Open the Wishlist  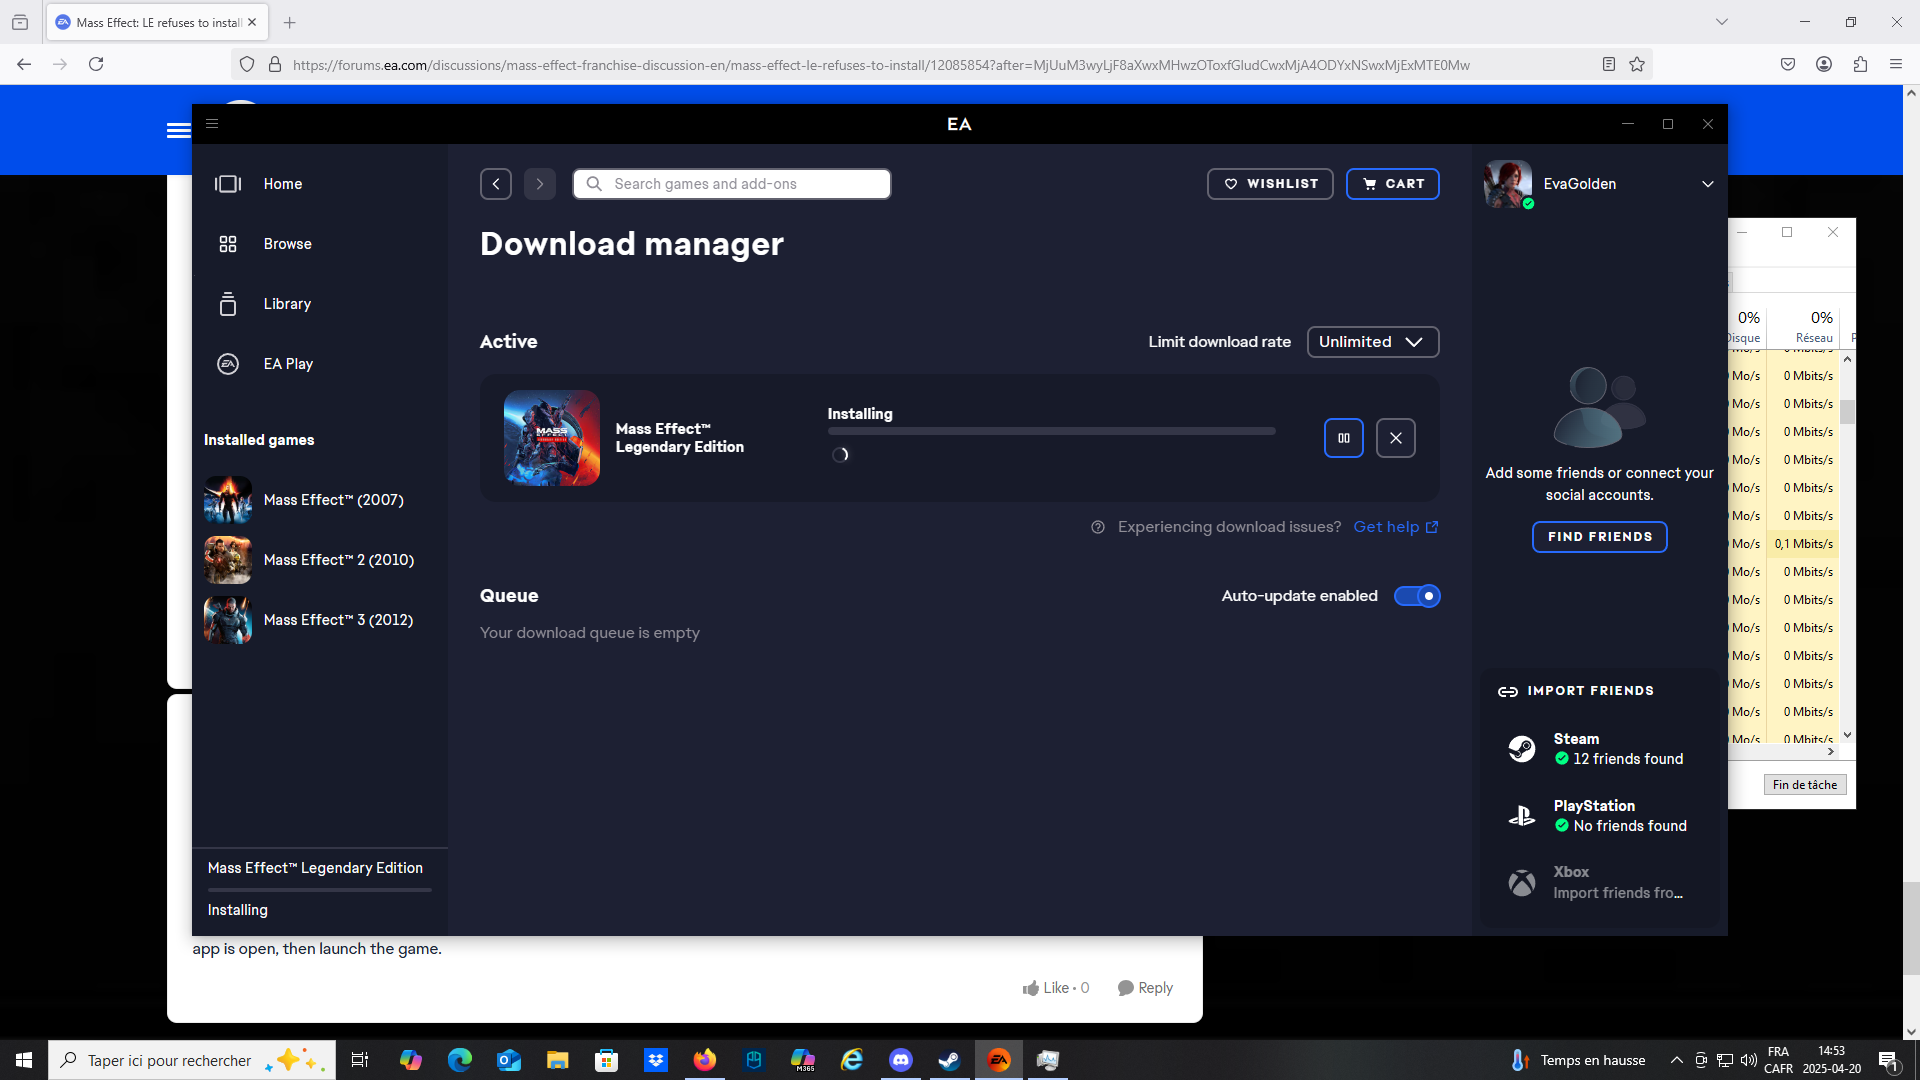(x=1270, y=184)
